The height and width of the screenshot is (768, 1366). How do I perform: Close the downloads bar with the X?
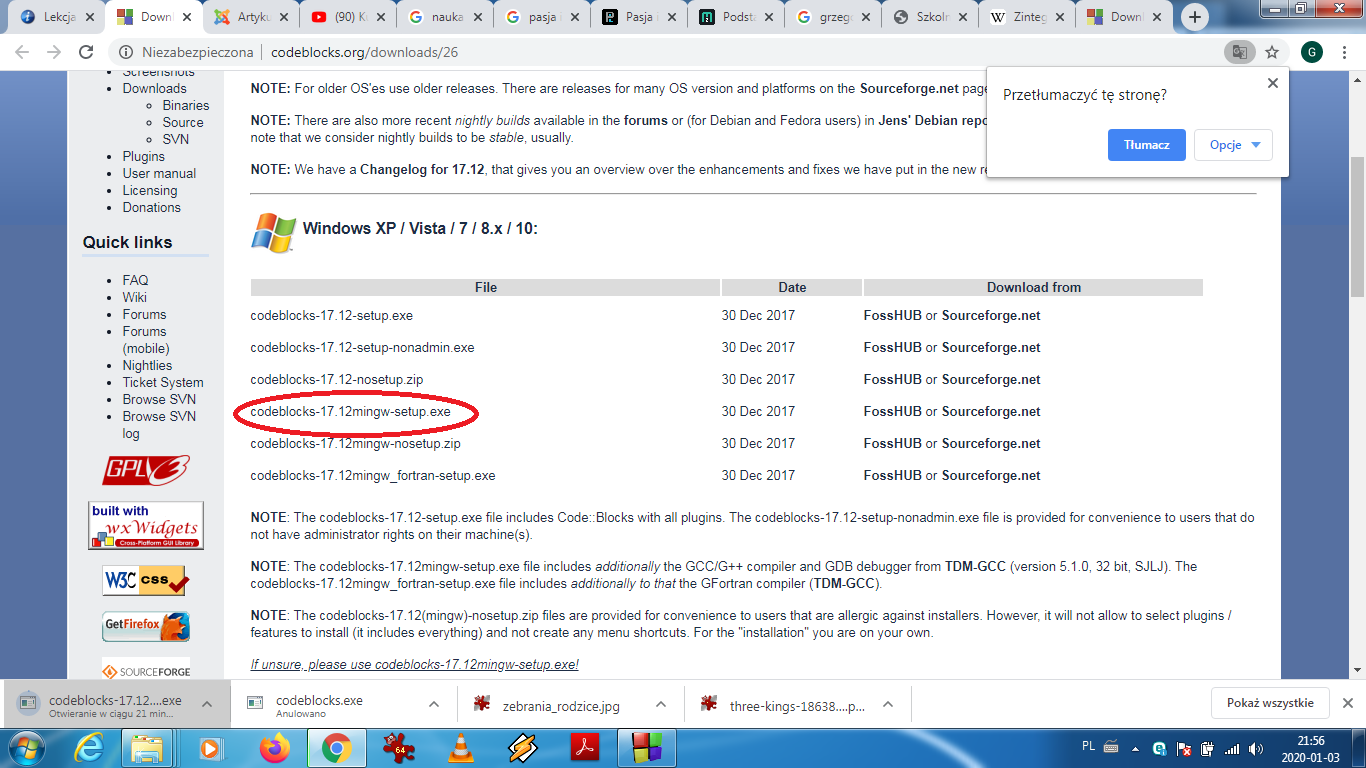pos(1348,703)
